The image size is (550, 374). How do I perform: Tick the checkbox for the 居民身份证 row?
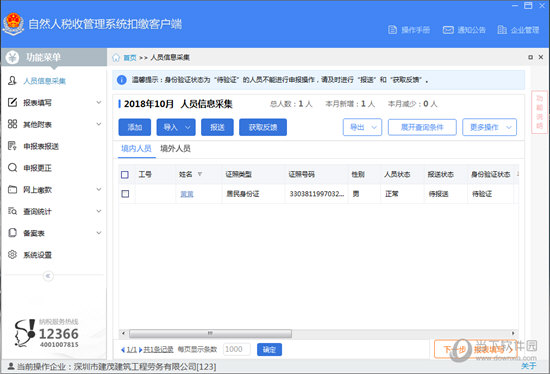125,194
